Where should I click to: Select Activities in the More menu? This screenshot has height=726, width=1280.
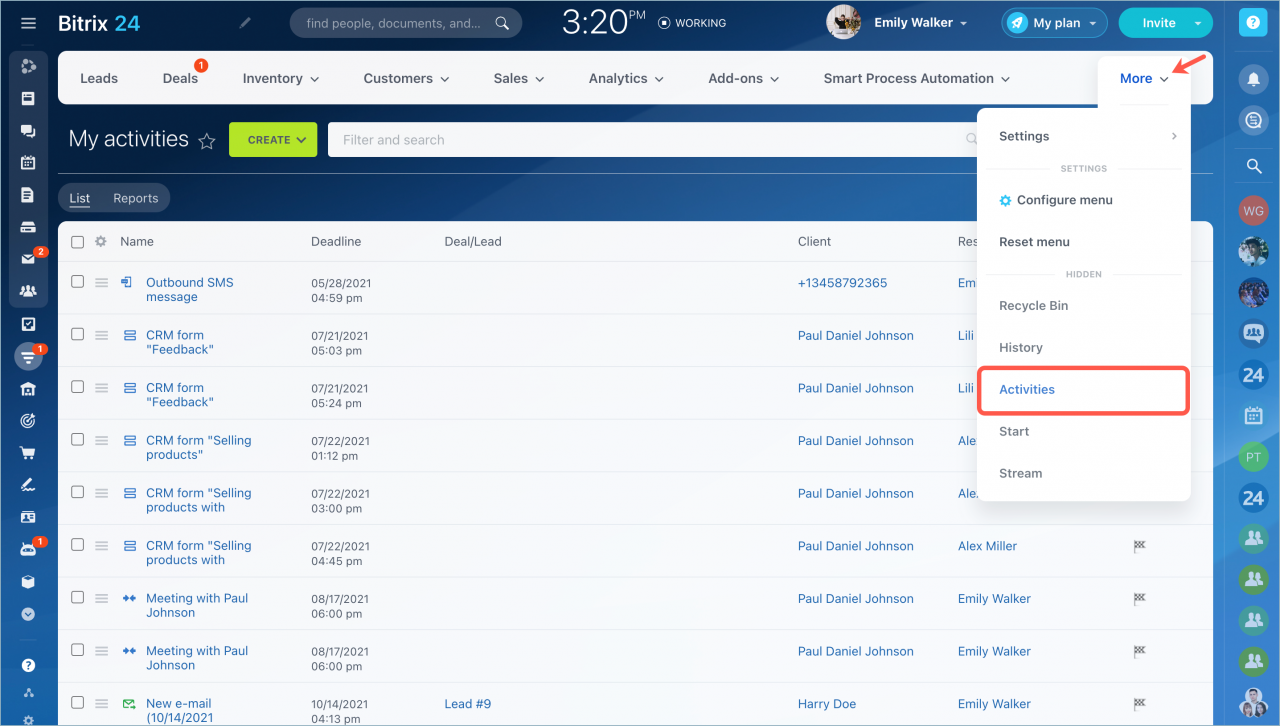(1083, 390)
